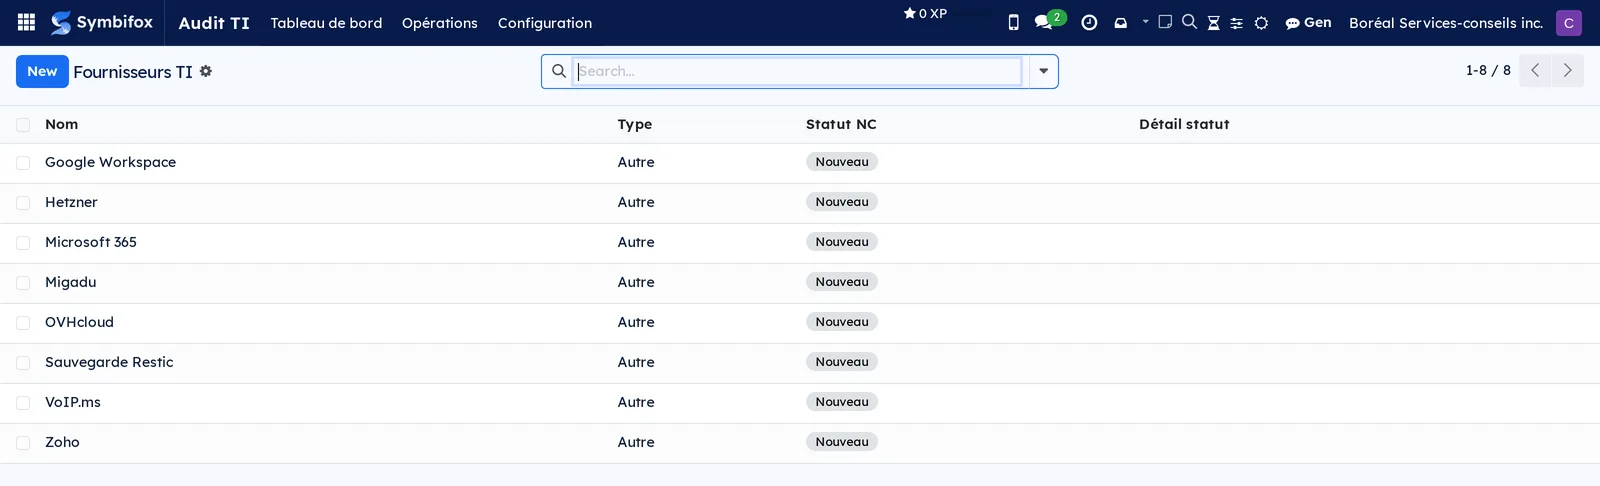Click the search bar magnifier icon
This screenshot has height=486, width=1600.
tap(559, 71)
